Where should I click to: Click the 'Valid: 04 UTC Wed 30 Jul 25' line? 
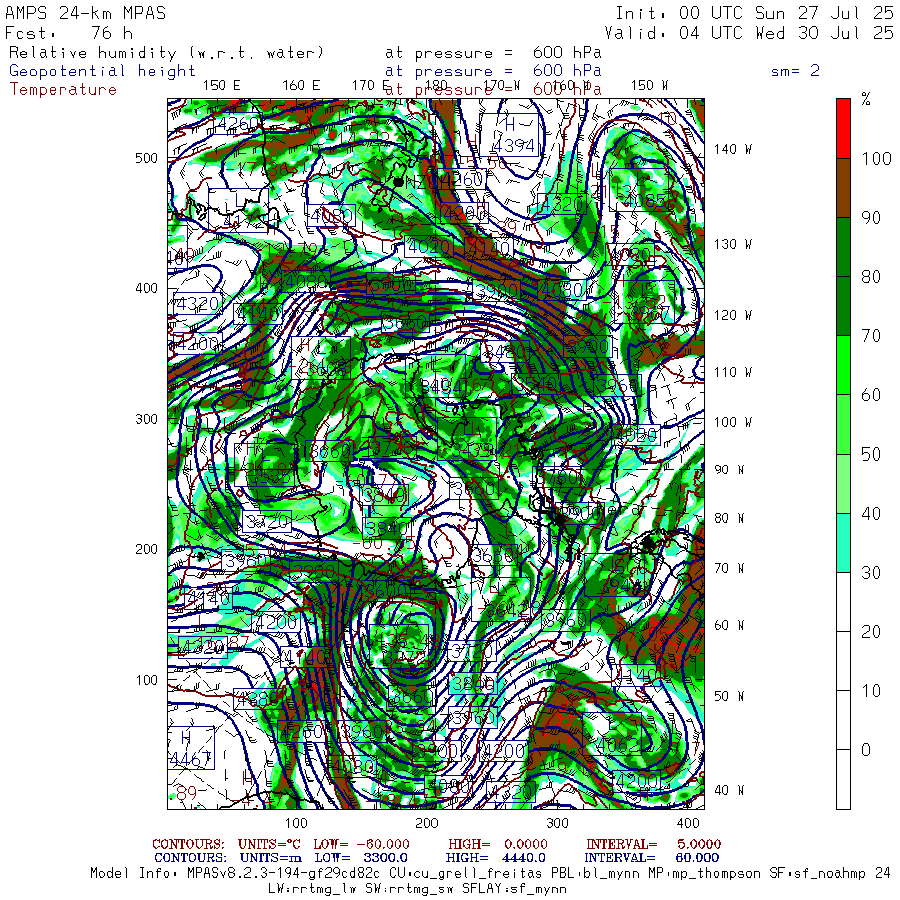pyautogui.click(x=749, y=33)
